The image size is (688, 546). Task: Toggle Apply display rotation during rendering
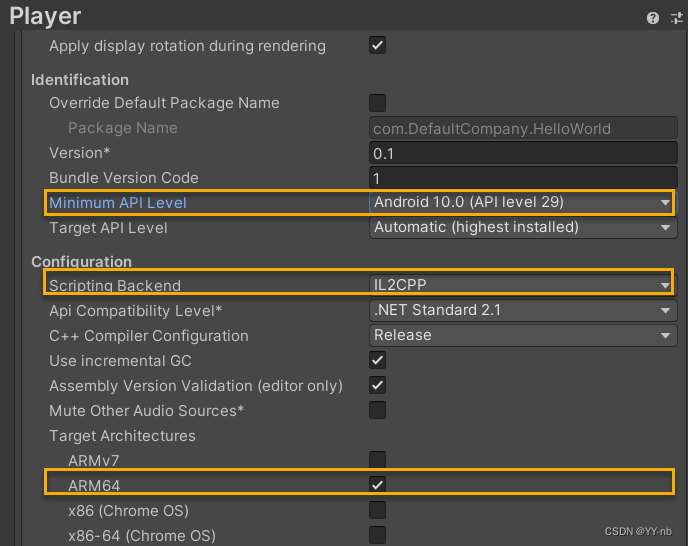coord(378,45)
